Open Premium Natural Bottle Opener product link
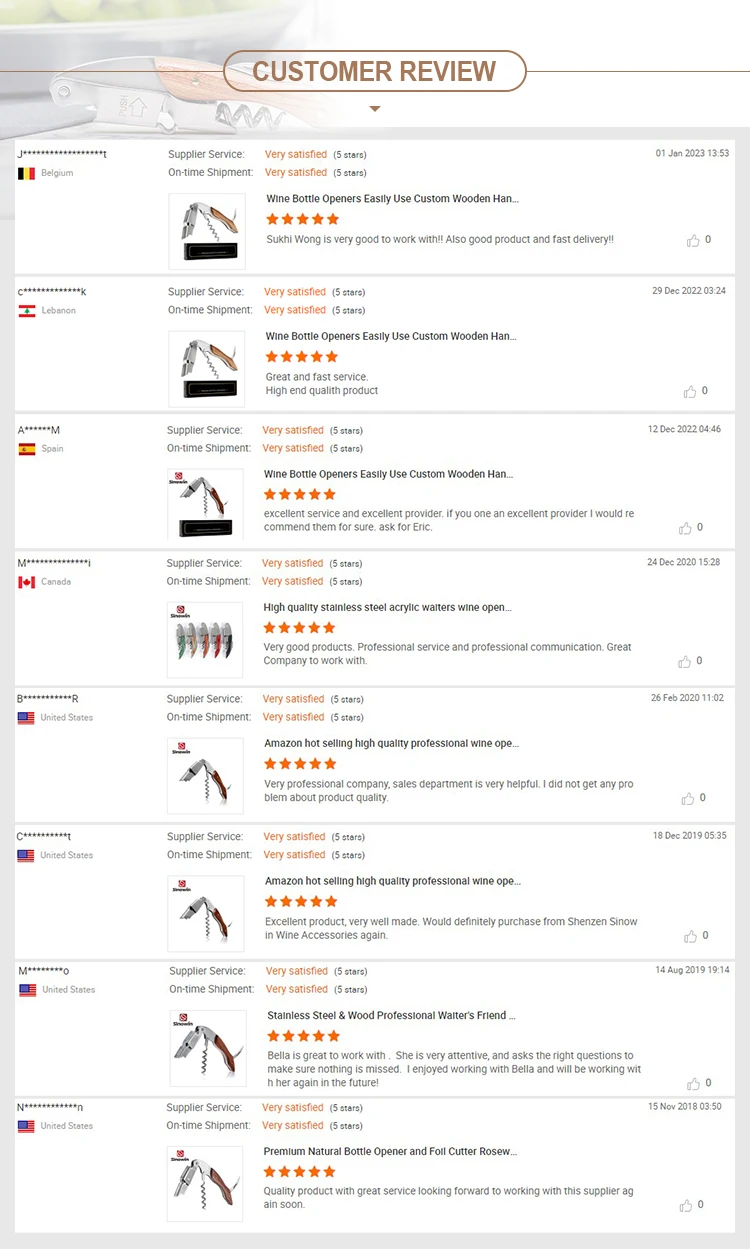The width and height of the screenshot is (750, 1252). point(390,1152)
